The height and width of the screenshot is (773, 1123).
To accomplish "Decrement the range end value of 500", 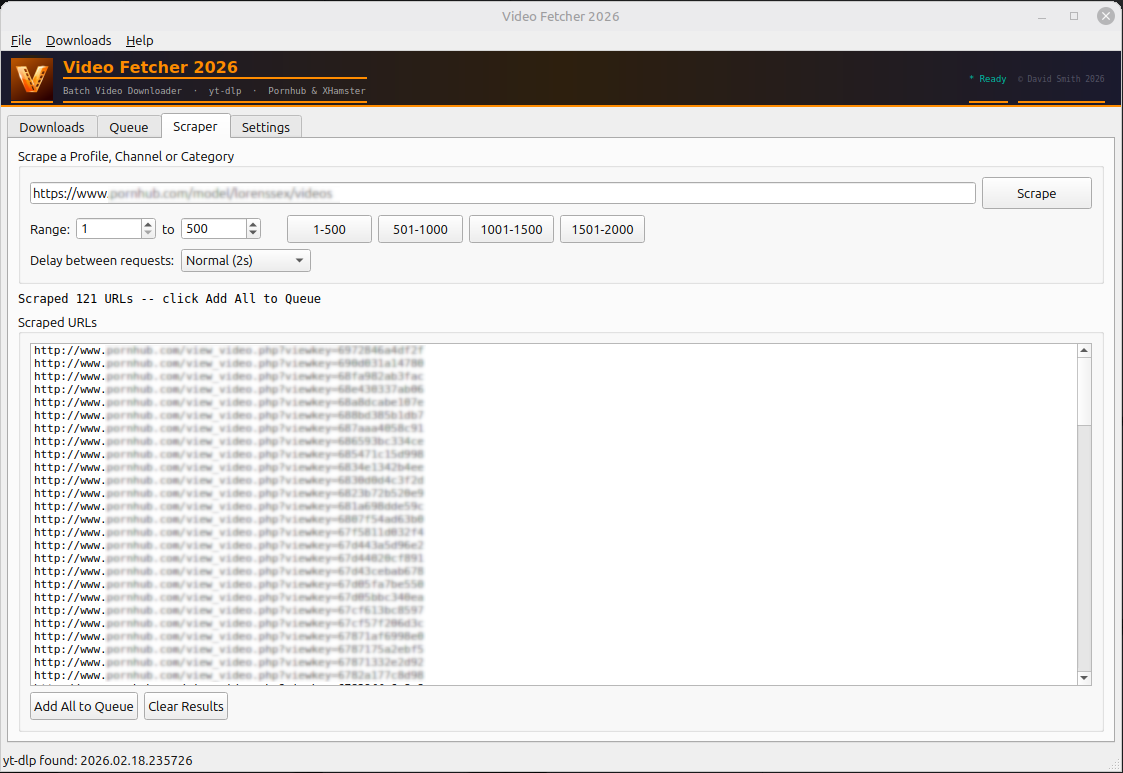I will 253,234.
